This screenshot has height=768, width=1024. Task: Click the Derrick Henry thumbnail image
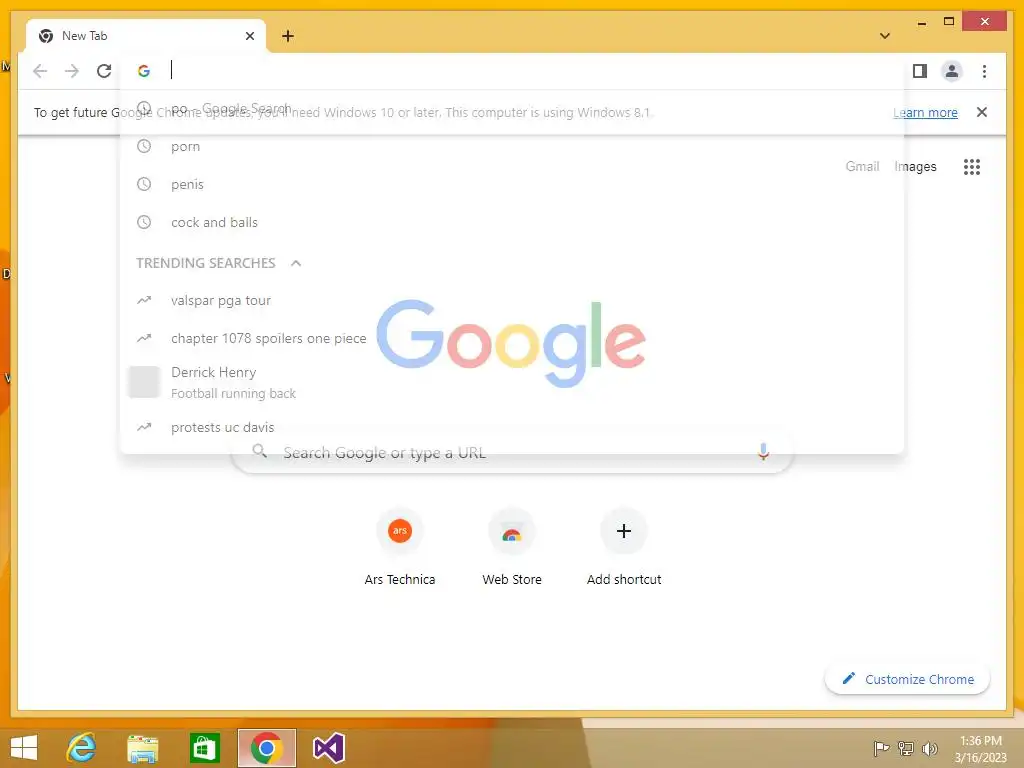point(144,382)
